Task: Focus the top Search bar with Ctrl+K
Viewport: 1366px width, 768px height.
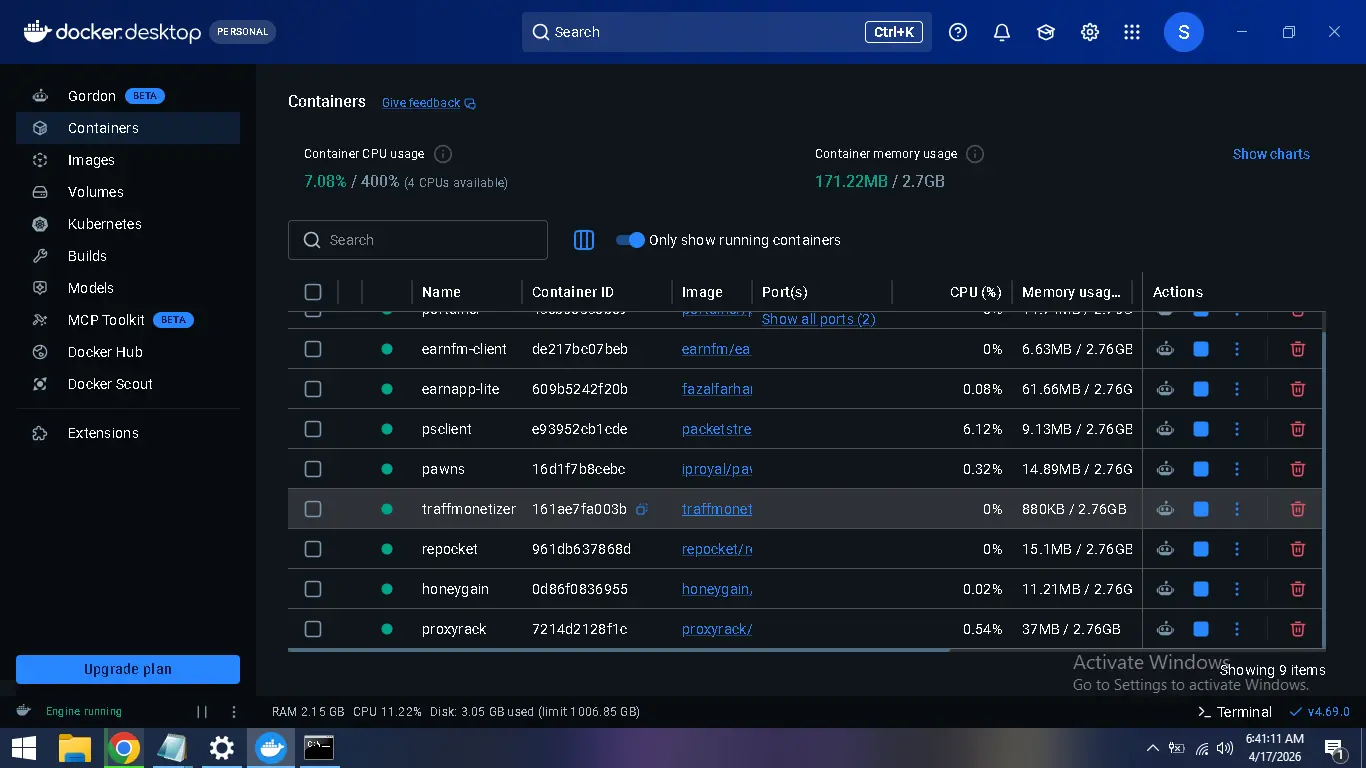Action: (x=727, y=32)
